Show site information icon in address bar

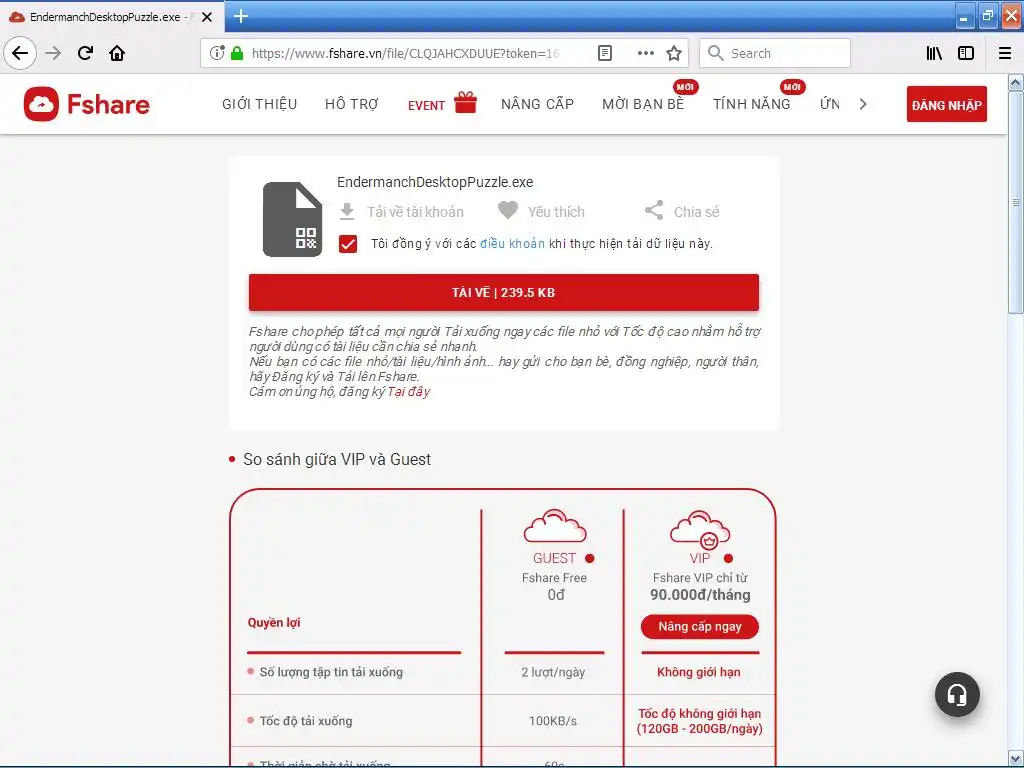point(217,53)
